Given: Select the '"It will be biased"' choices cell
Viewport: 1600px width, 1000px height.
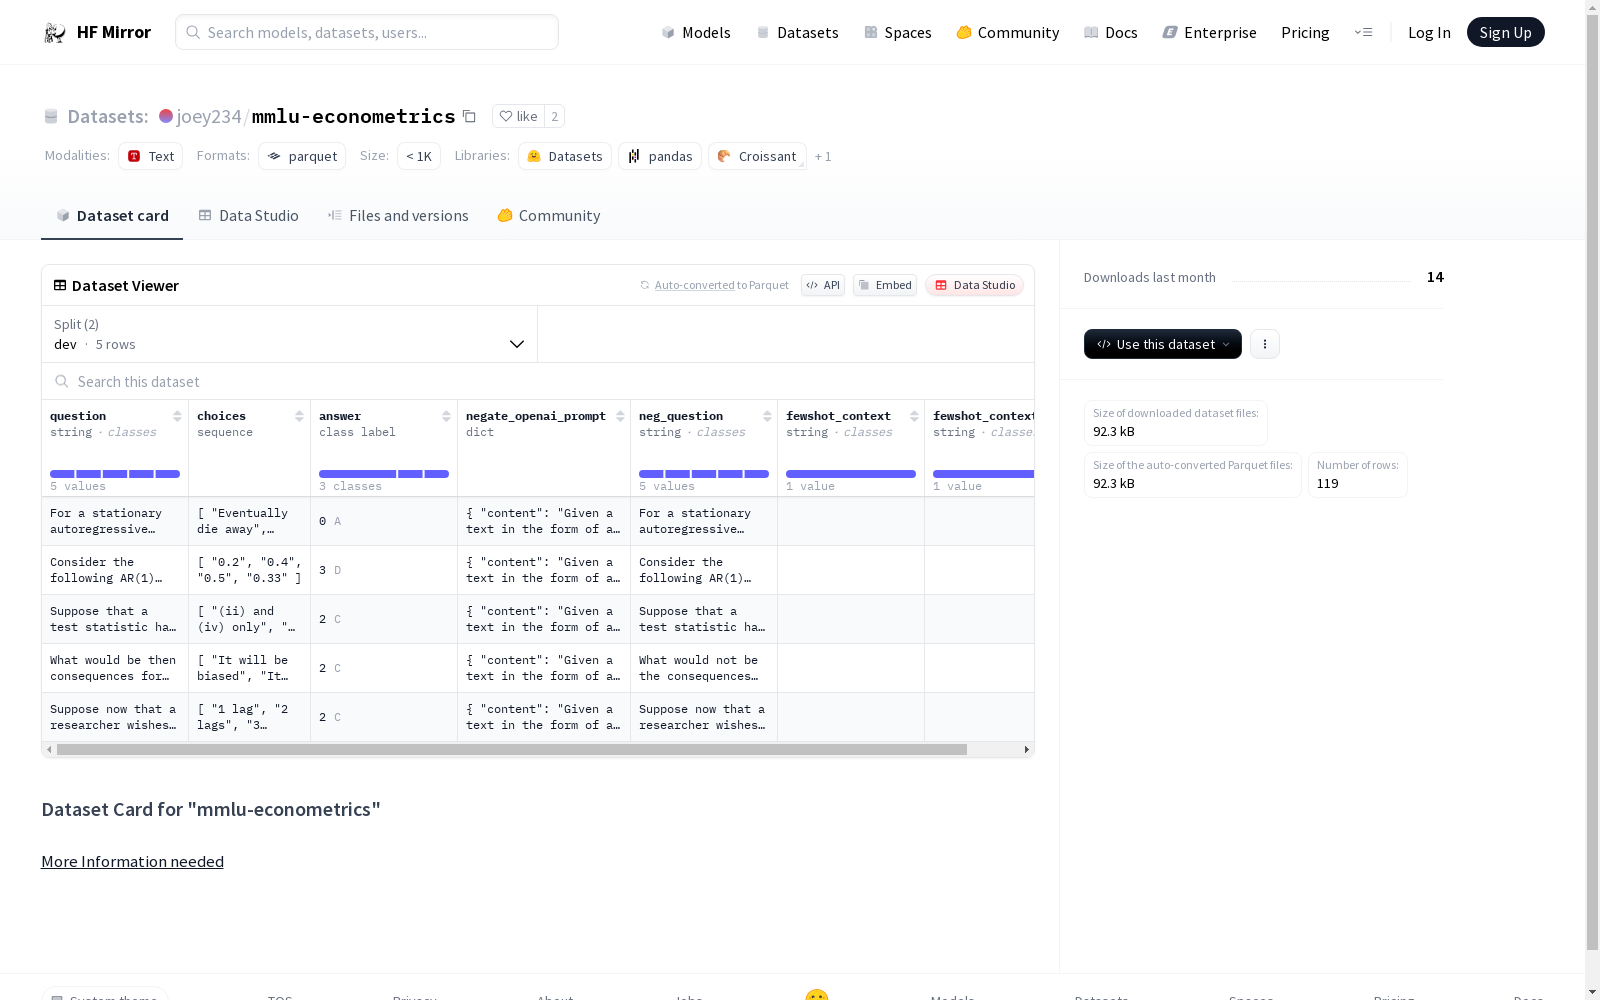Looking at the screenshot, I should 249,668.
